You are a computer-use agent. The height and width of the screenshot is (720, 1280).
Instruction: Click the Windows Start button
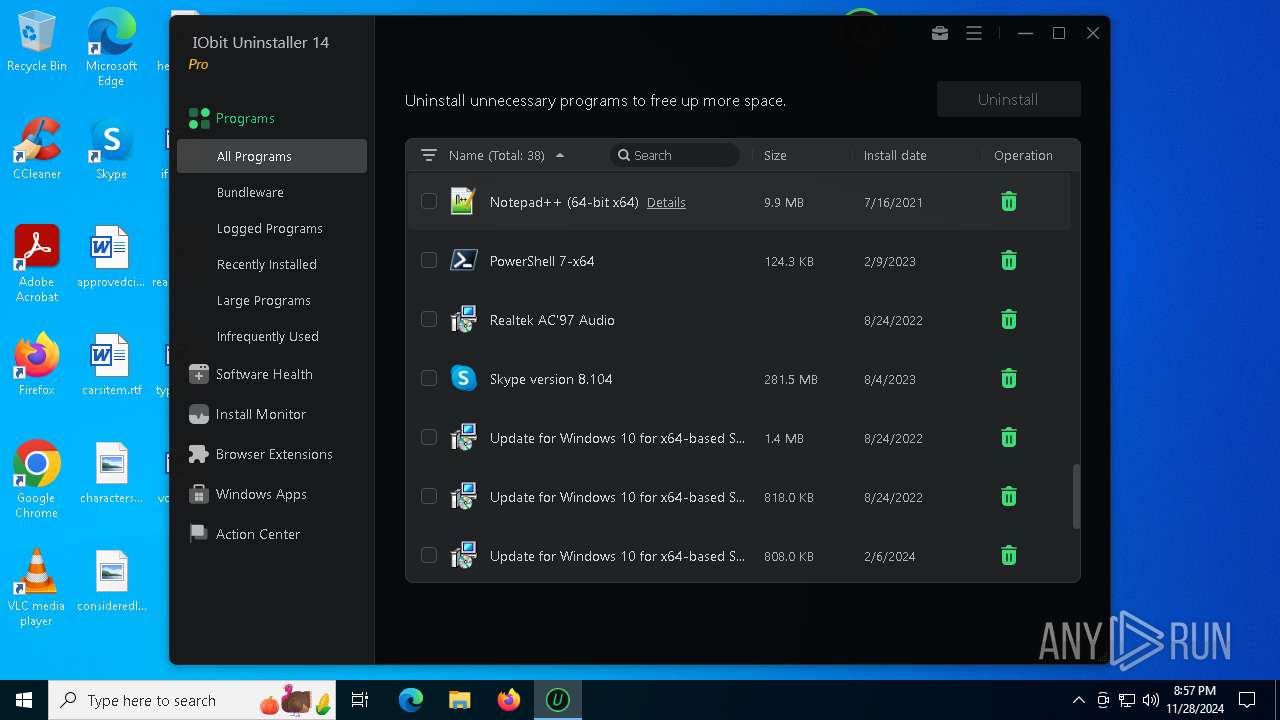click(24, 700)
